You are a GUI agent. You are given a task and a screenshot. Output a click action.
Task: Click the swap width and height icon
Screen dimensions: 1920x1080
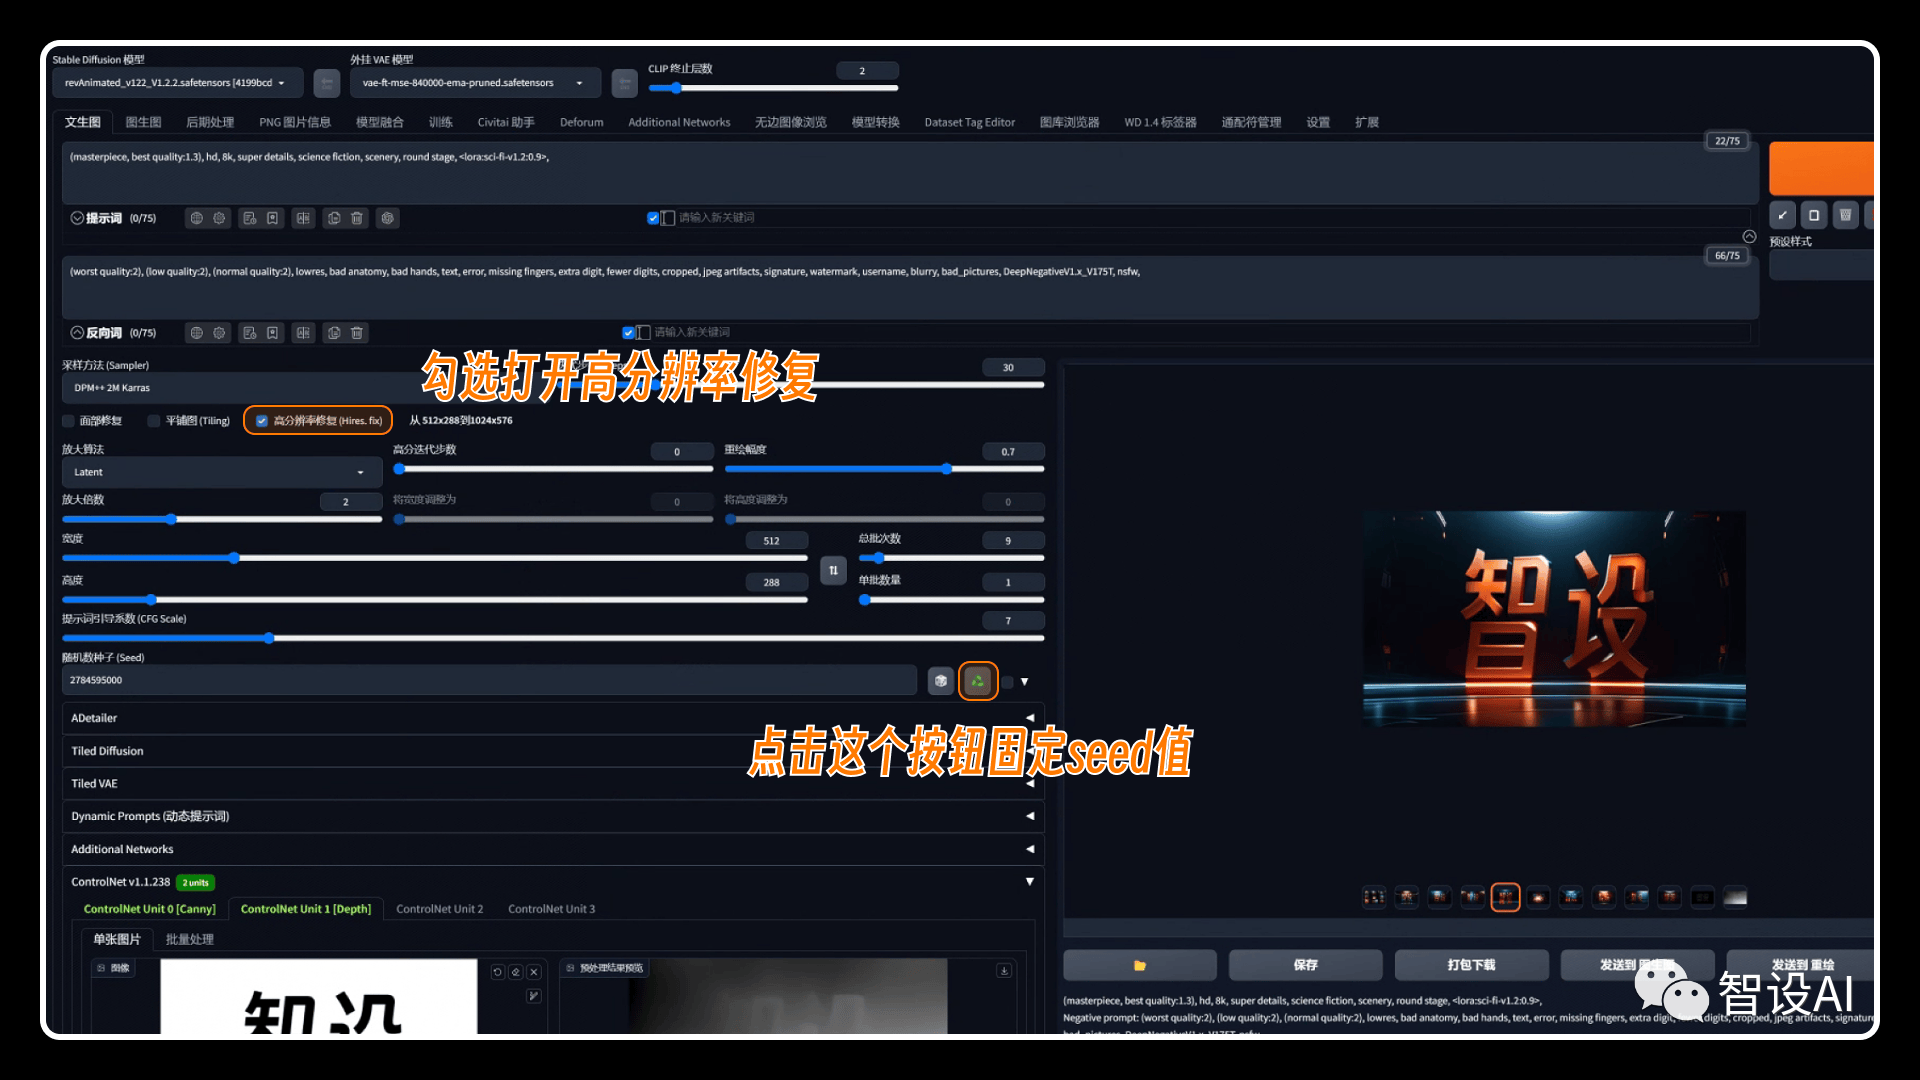pyautogui.click(x=833, y=570)
